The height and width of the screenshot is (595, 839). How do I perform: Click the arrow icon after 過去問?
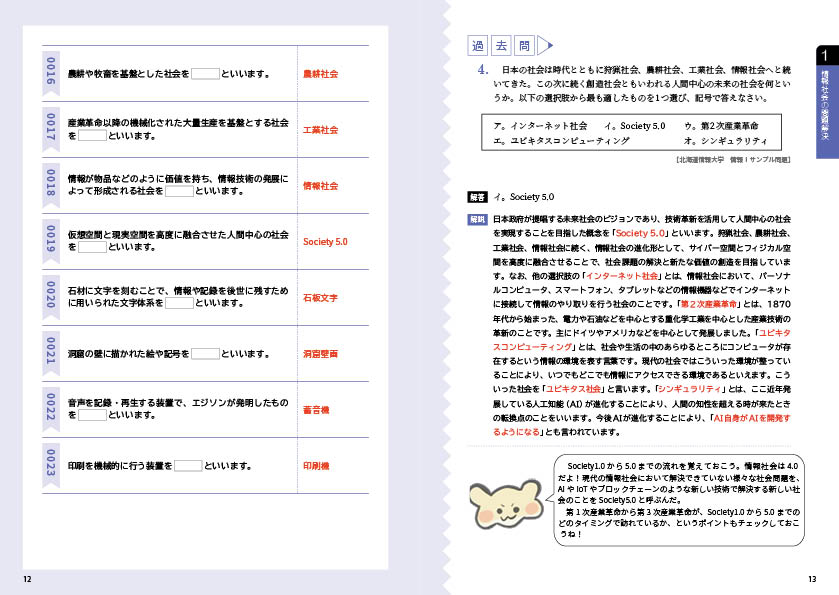[545, 45]
